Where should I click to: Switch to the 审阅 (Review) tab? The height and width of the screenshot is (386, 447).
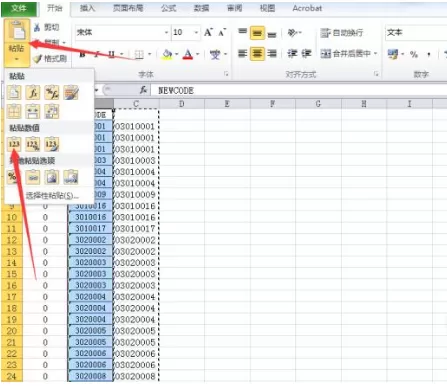(x=234, y=8)
